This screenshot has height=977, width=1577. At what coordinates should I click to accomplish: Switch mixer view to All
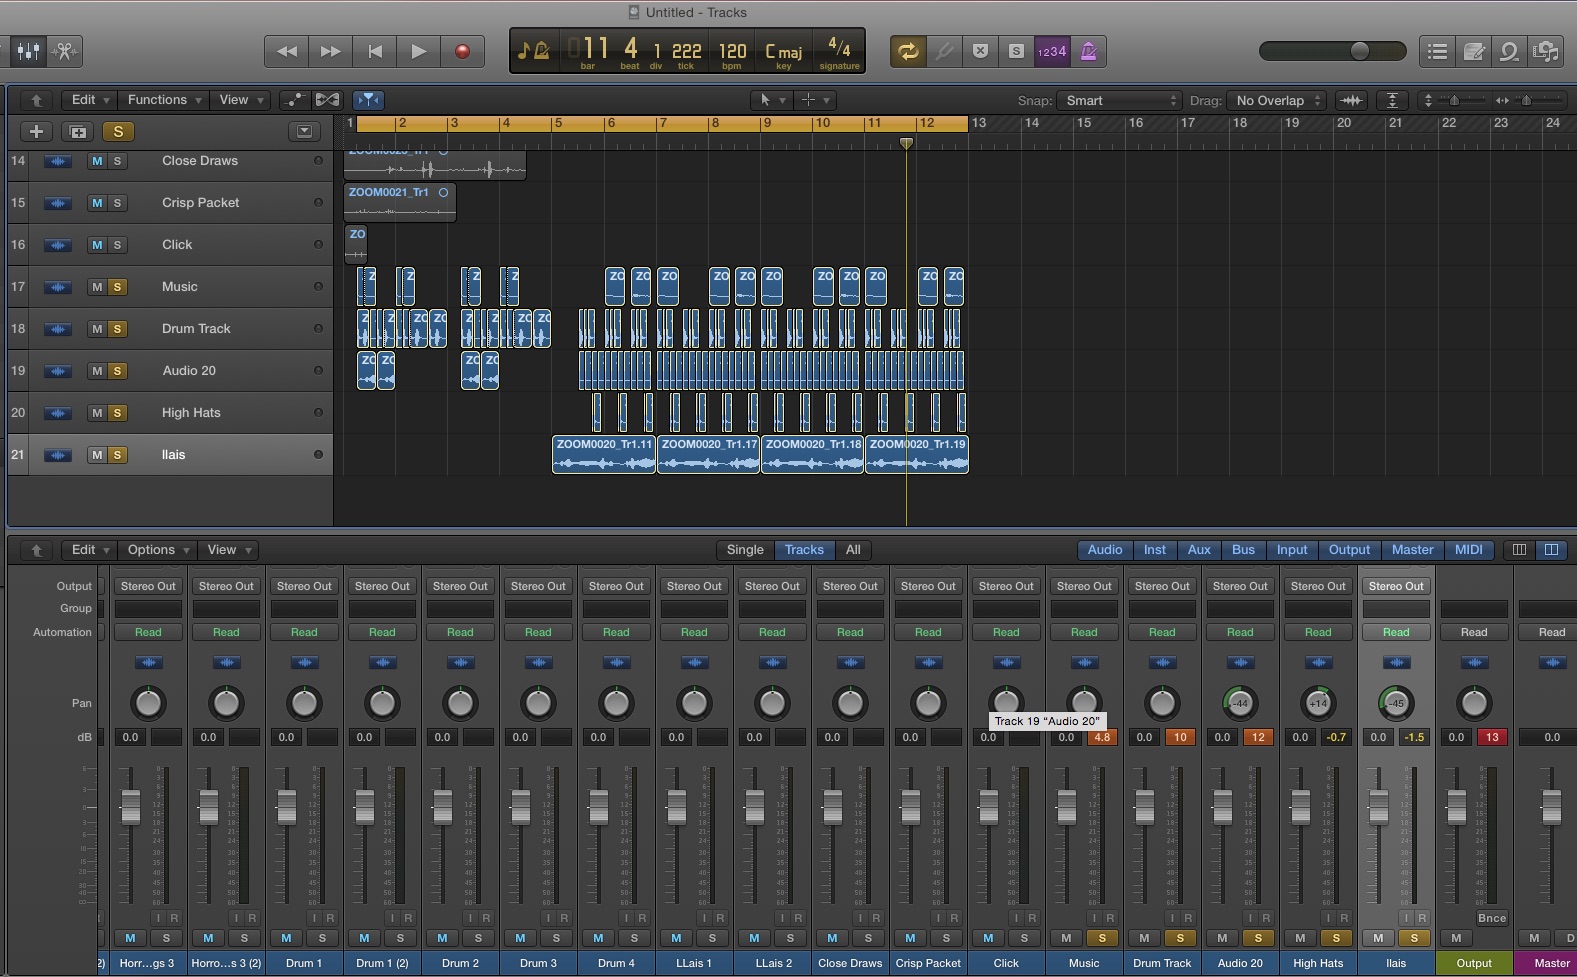click(853, 550)
